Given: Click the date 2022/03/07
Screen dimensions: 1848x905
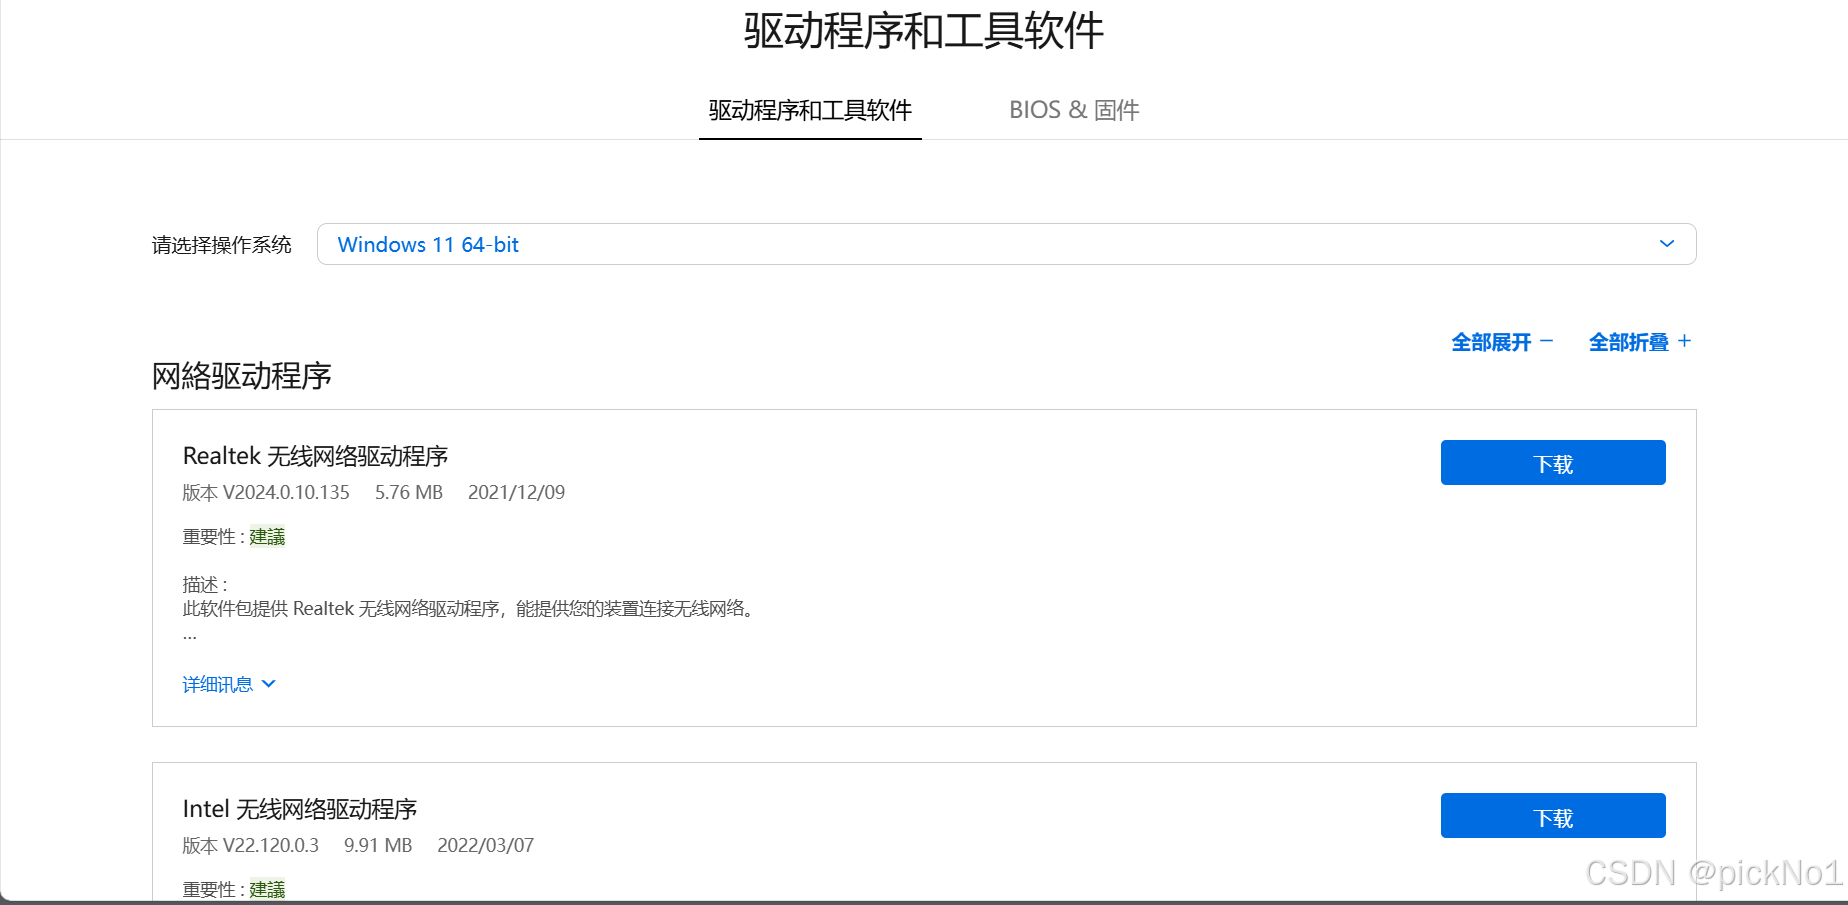Looking at the screenshot, I should tap(485, 845).
